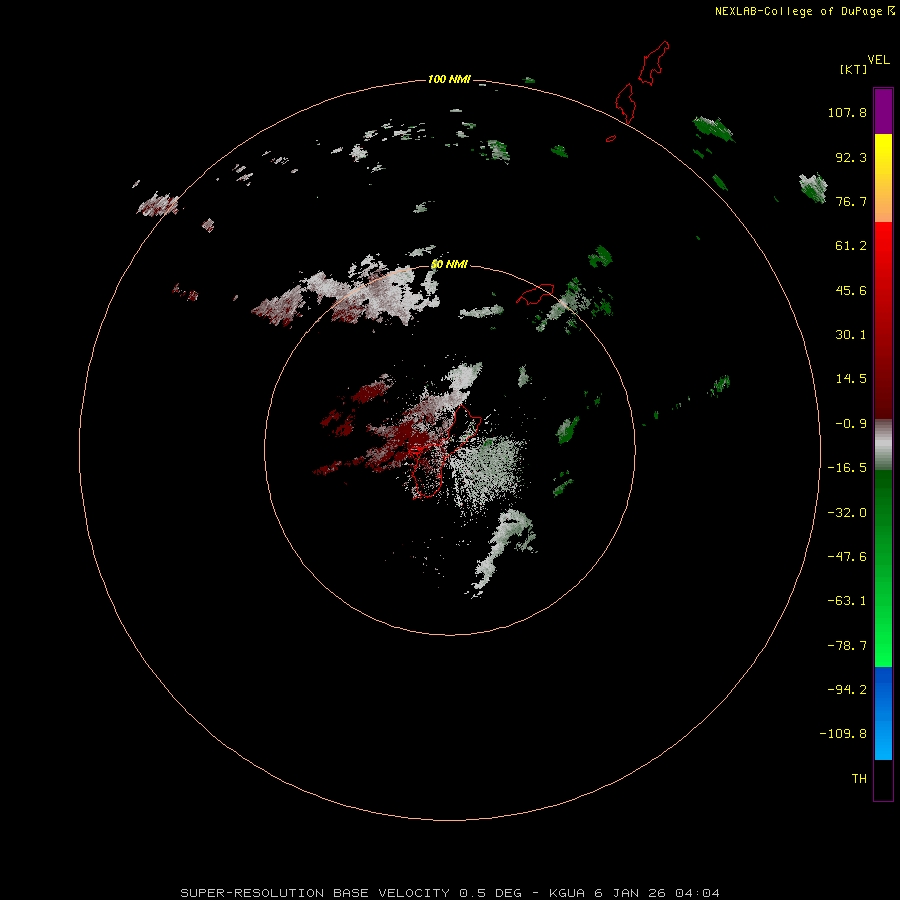The width and height of the screenshot is (900, 900).
Task: Click the [KT] units label
Action: pos(853,69)
